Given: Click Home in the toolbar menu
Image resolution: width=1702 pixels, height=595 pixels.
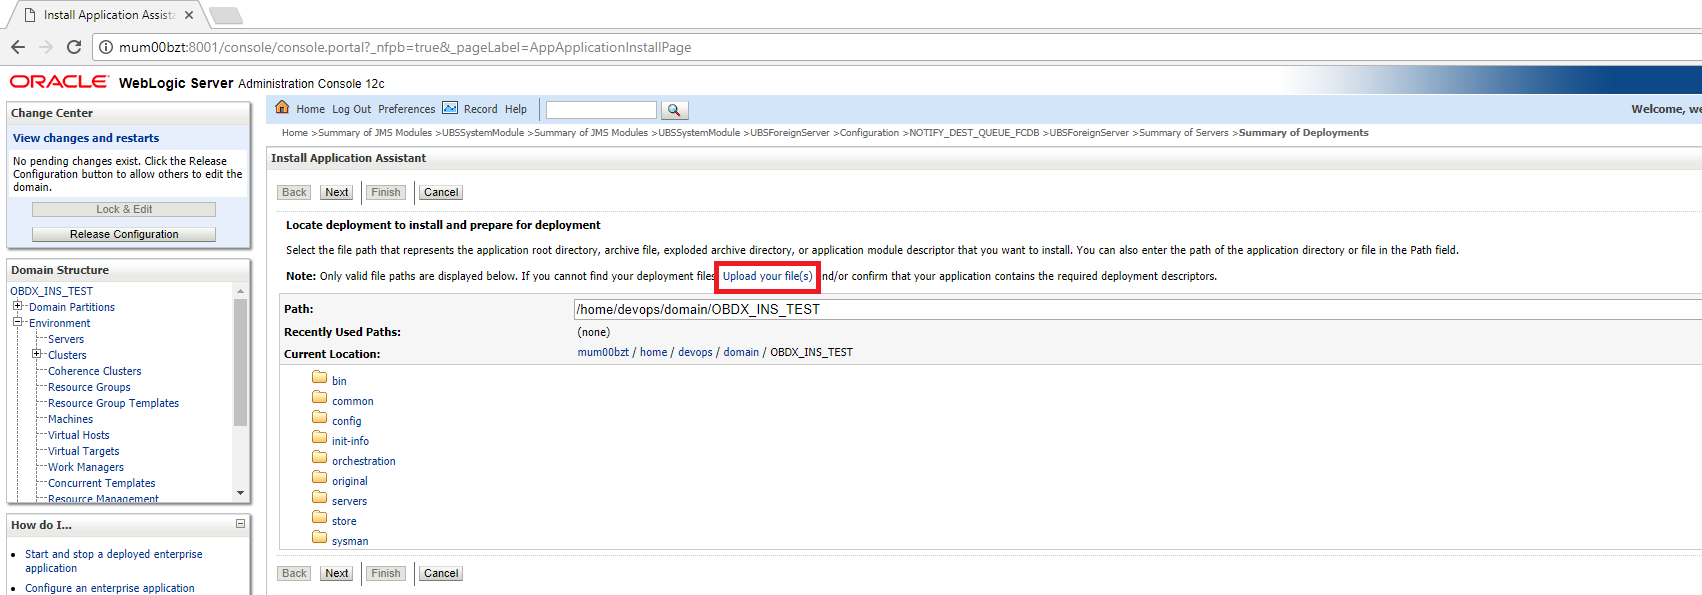Looking at the screenshot, I should pyautogui.click(x=310, y=110).
